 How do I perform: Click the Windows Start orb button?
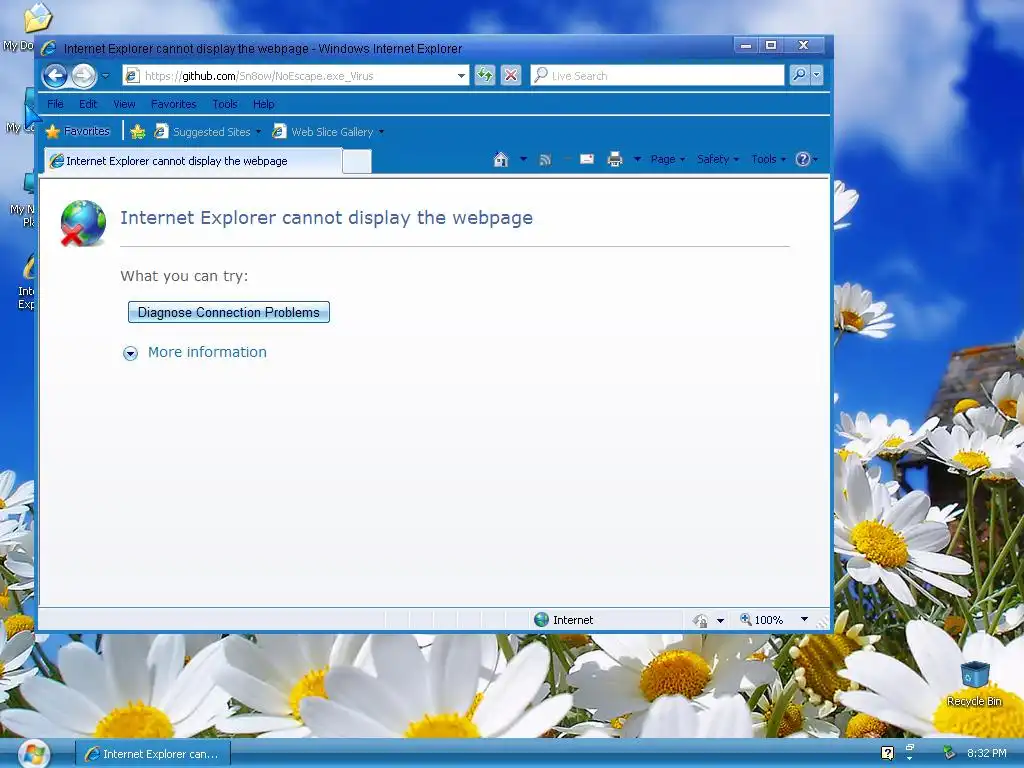[33, 754]
